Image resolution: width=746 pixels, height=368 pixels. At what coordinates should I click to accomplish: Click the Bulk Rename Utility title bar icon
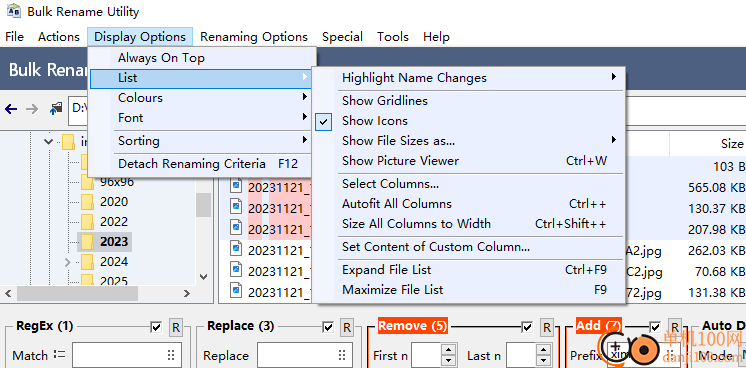click(13, 11)
